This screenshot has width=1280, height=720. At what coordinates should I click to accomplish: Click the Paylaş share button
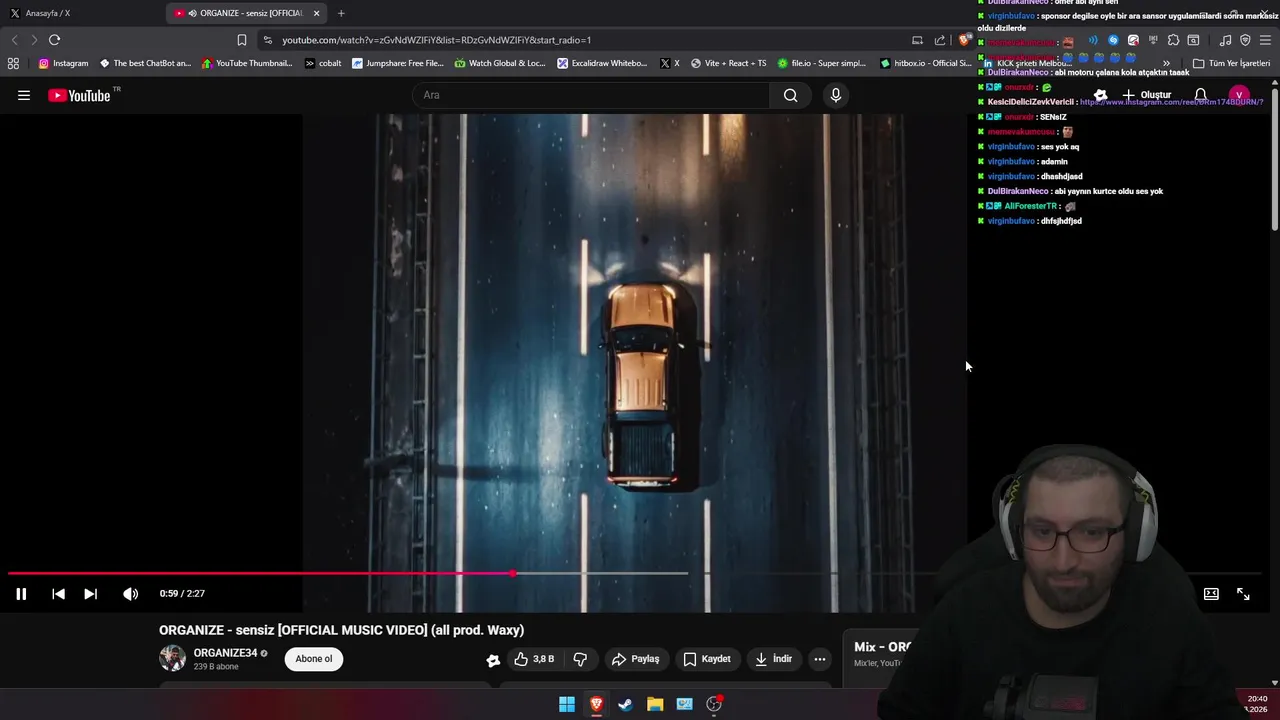coord(635,659)
